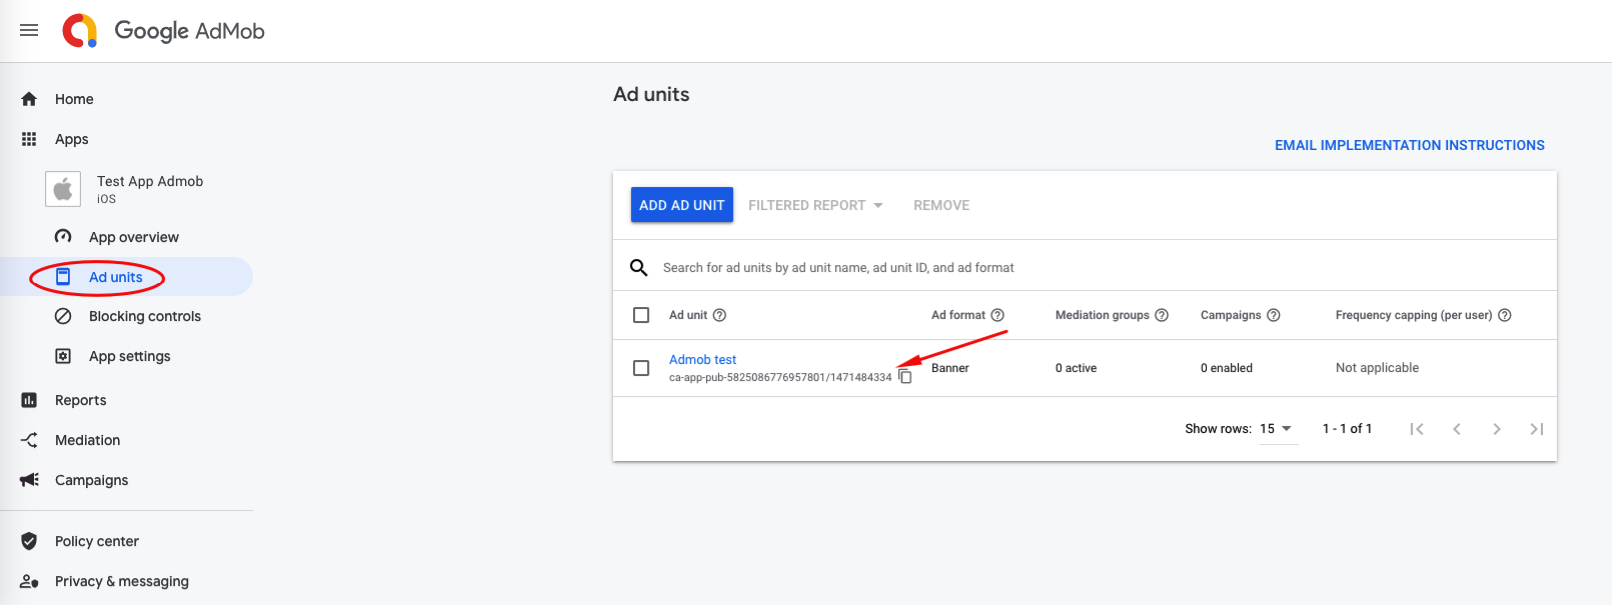Click the search magnifier icon
The width and height of the screenshot is (1612, 605).
[638, 267]
